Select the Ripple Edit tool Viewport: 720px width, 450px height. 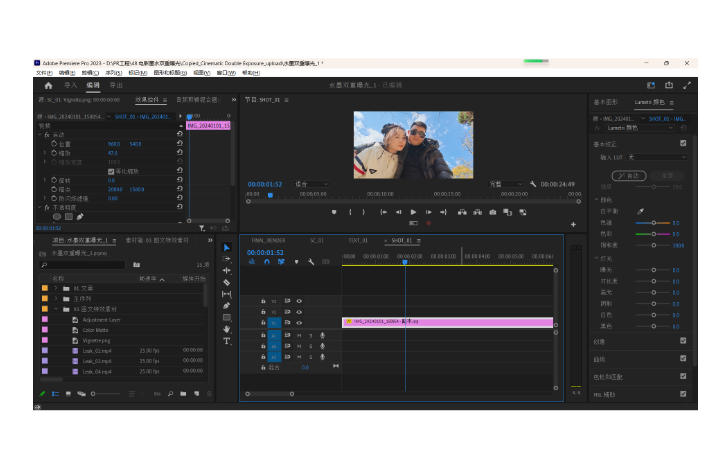coord(226,270)
